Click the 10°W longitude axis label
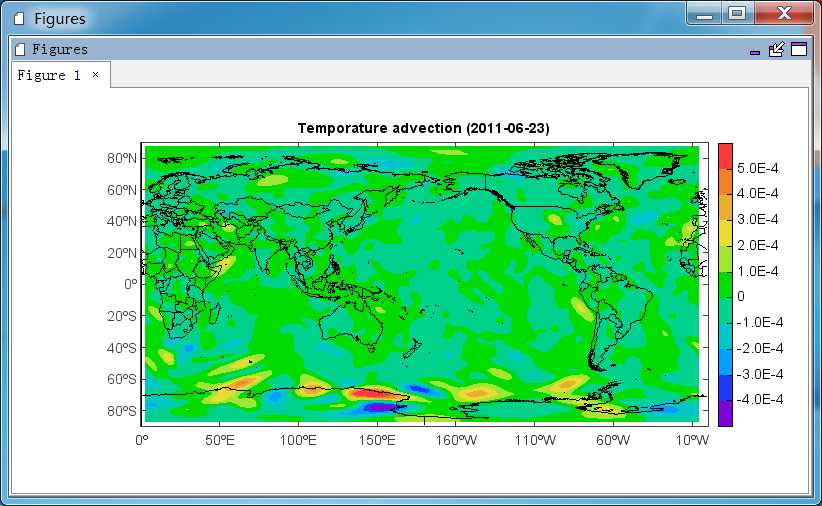822x506 pixels. [x=692, y=440]
